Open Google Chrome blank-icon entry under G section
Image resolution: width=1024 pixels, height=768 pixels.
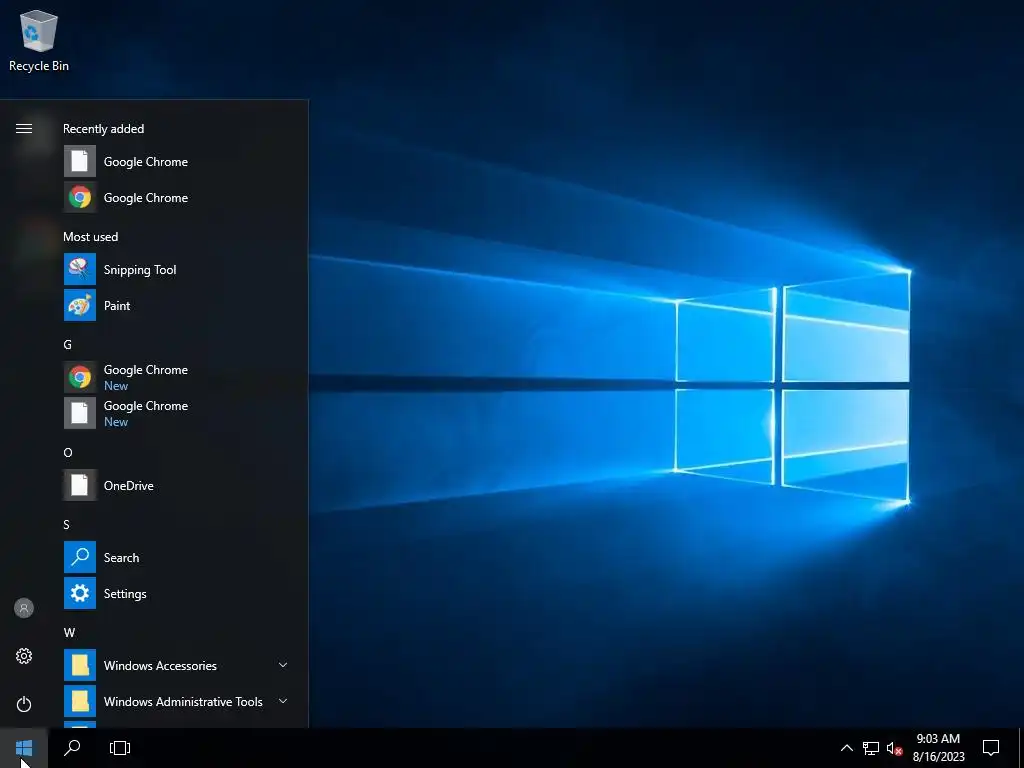point(175,413)
